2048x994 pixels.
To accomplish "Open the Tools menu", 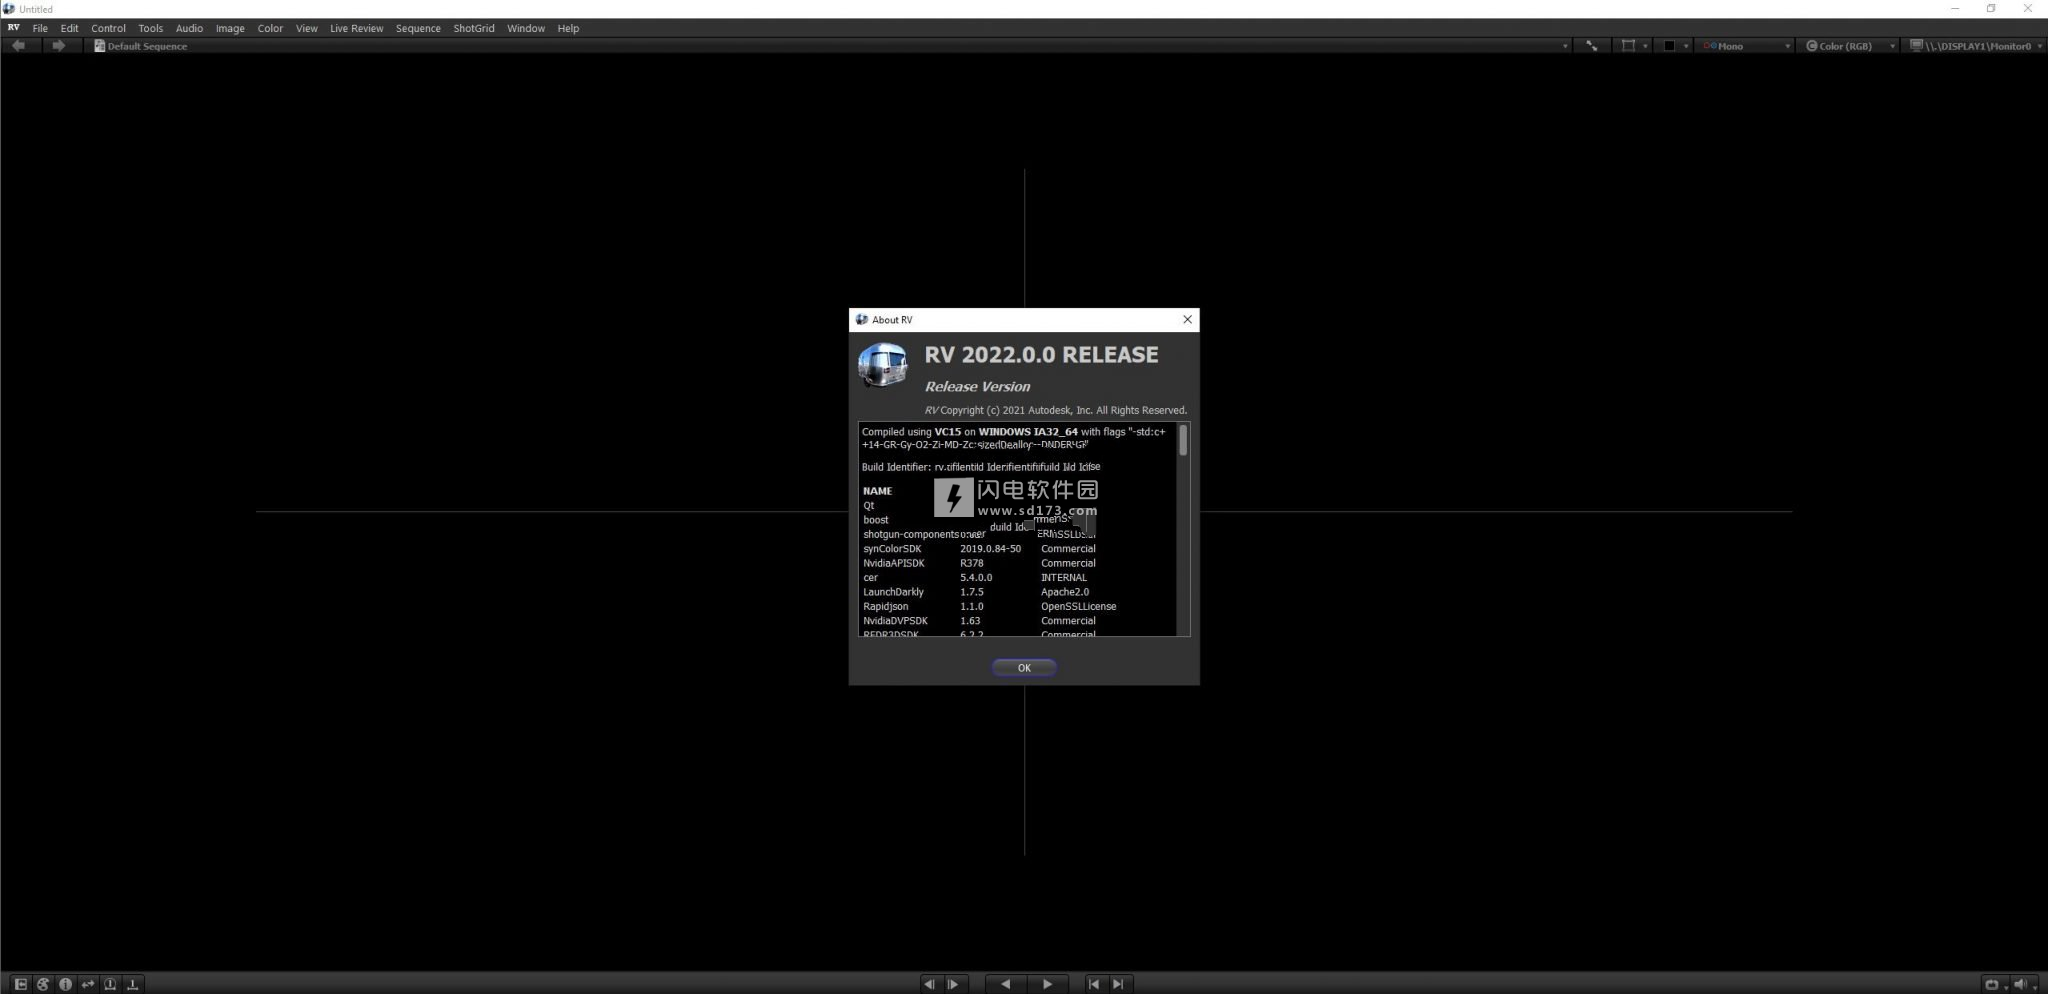I will pos(150,28).
